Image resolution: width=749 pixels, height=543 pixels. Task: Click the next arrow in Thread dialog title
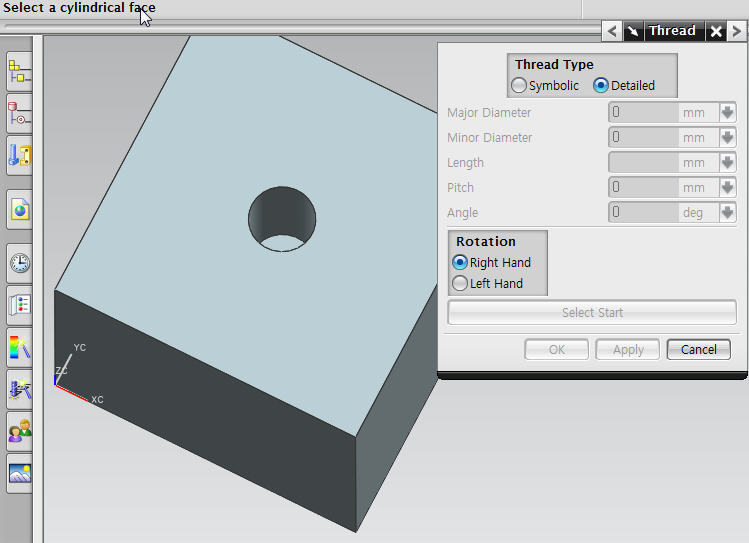pyautogui.click(x=736, y=32)
